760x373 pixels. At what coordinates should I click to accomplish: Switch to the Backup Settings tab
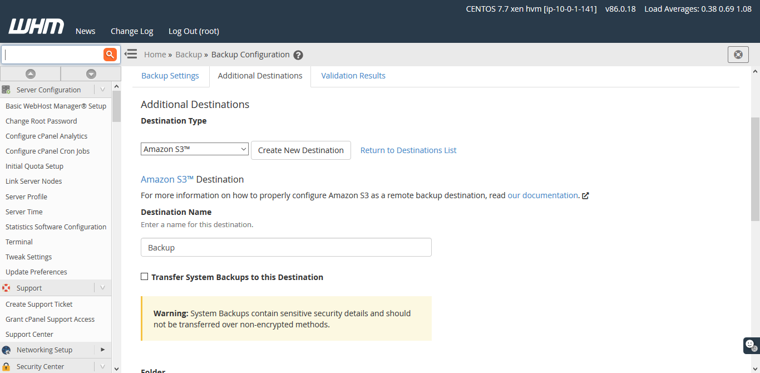pyautogui.click(x=170, y=76)
